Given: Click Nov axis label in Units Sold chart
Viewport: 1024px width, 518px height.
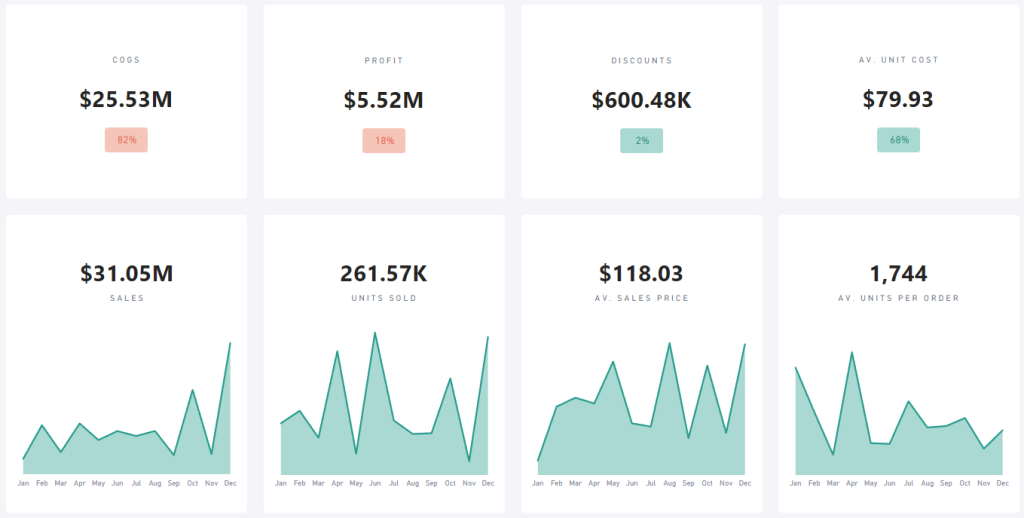Looking at the screenshot, I should [469, 483].
